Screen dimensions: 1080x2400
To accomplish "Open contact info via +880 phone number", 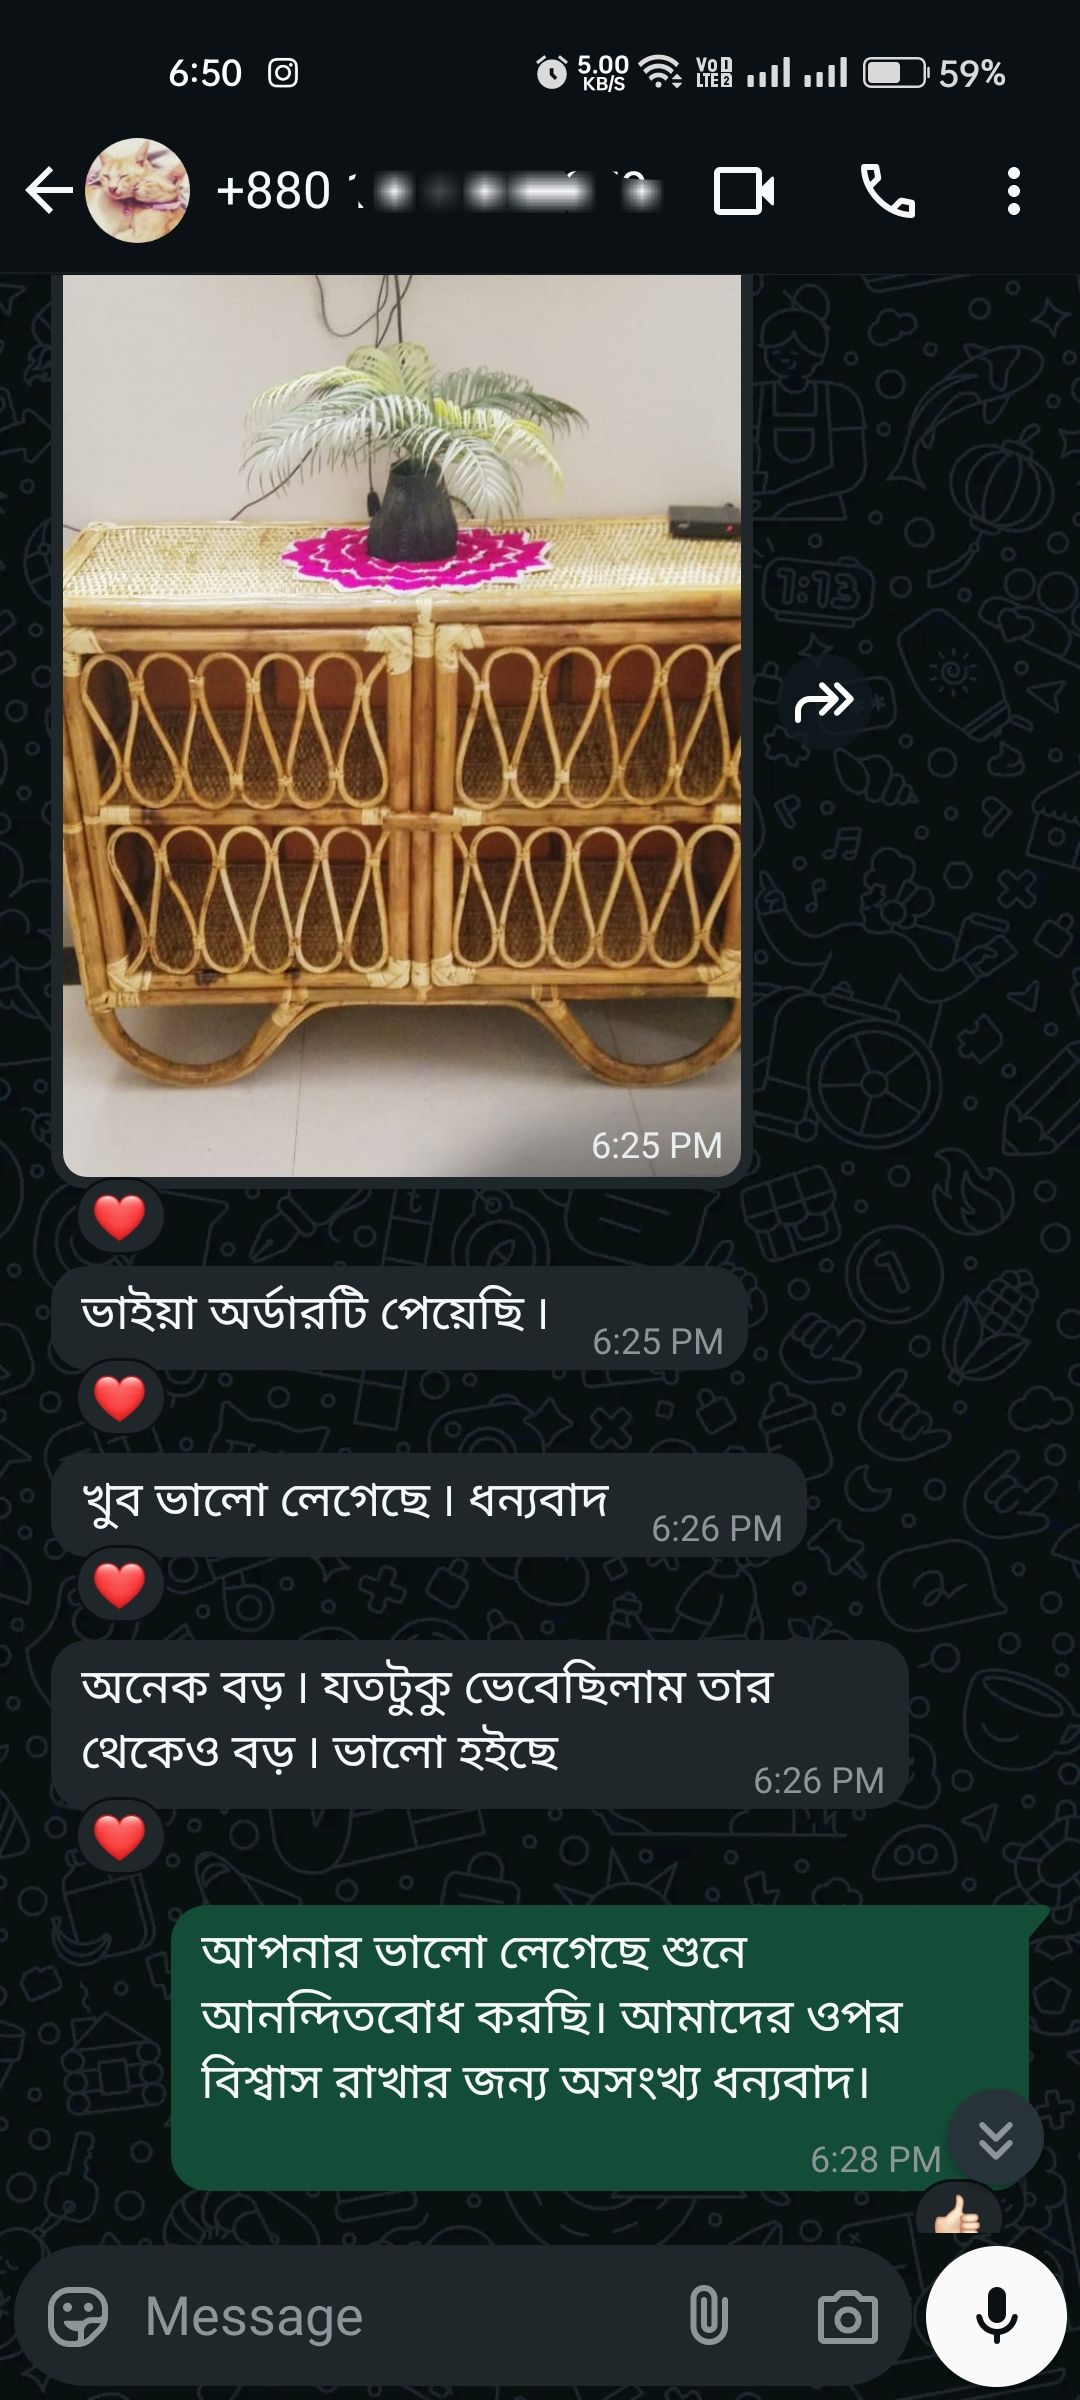I will (438, 191).
